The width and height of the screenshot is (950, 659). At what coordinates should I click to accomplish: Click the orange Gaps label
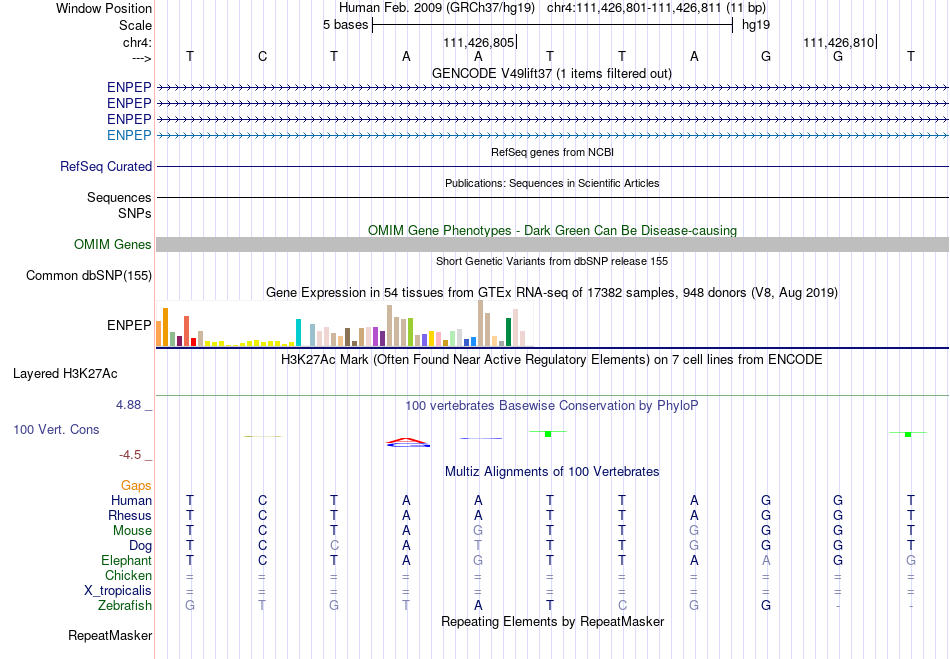pos(136,485)
